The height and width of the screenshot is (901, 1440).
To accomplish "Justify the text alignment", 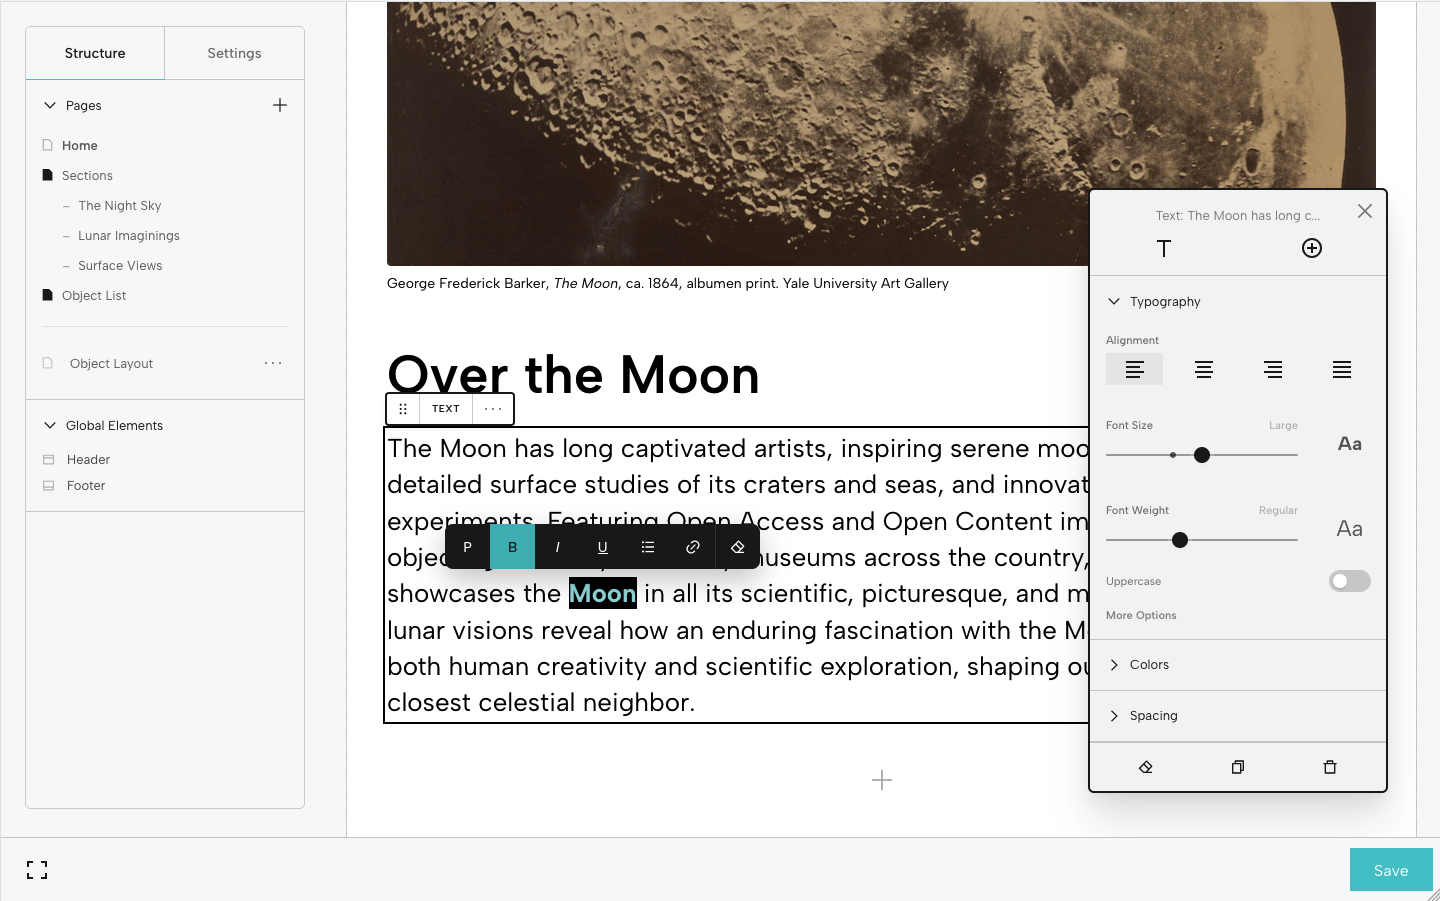I will (1342, 369).
